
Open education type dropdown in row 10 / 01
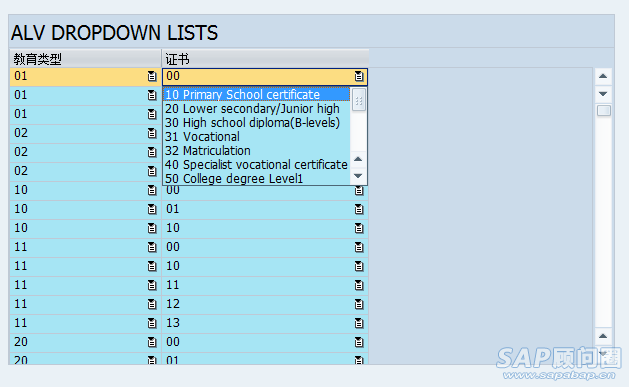click(x=152, y=209)
